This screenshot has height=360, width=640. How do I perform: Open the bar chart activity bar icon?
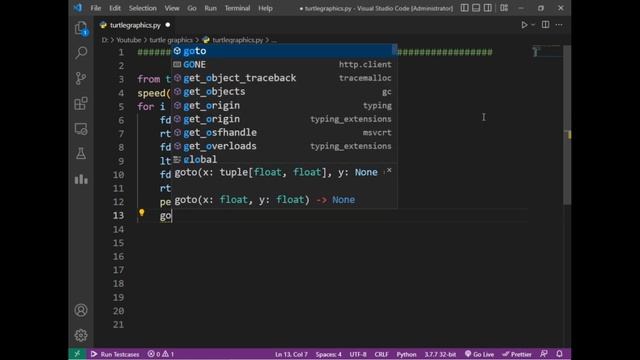(81, 179)
